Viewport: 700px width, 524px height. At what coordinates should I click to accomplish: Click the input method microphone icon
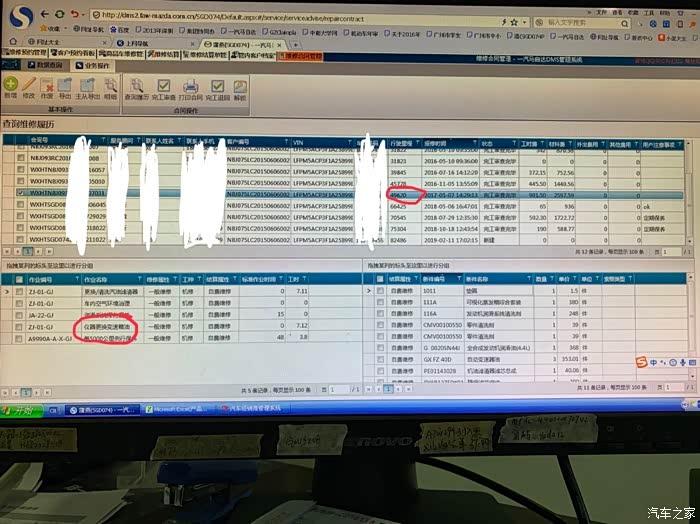coord(683,362)
